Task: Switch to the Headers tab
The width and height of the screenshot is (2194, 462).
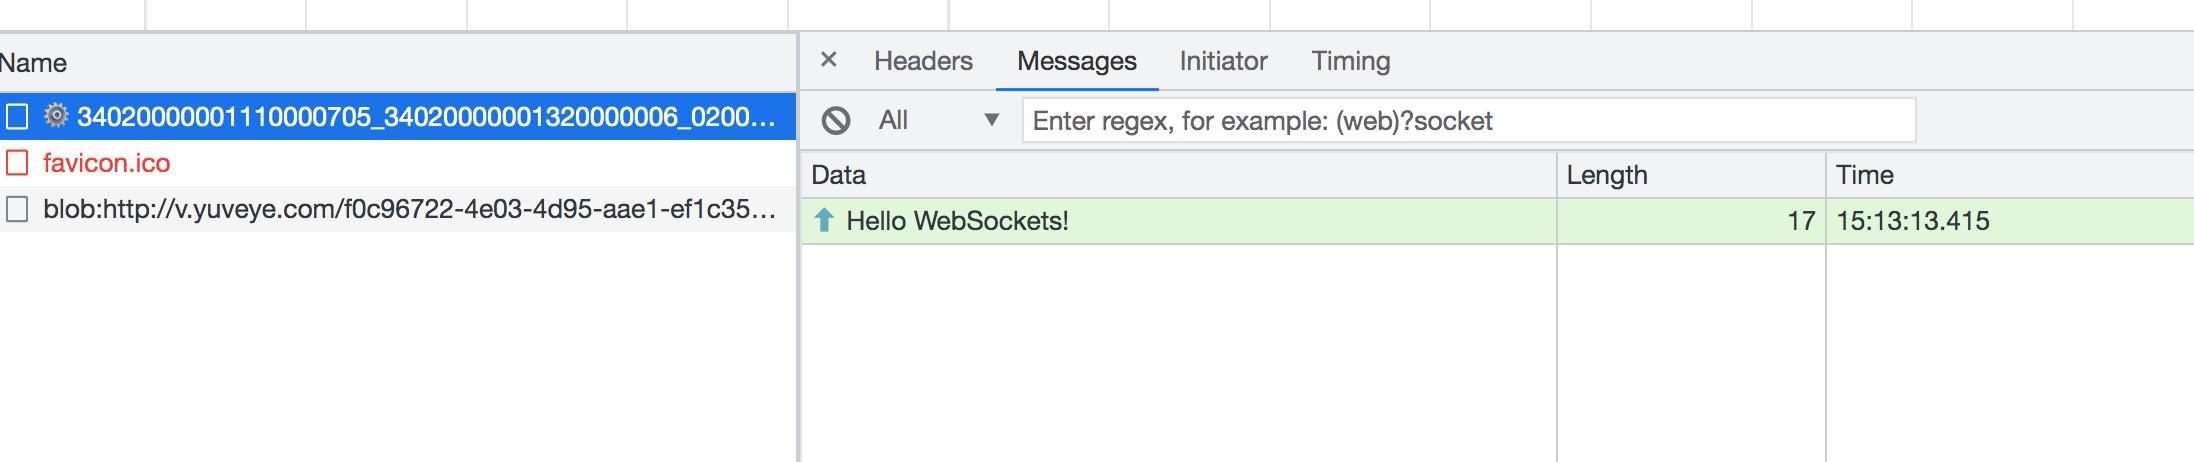Action: pyautogui.click(x=923, y=61)
